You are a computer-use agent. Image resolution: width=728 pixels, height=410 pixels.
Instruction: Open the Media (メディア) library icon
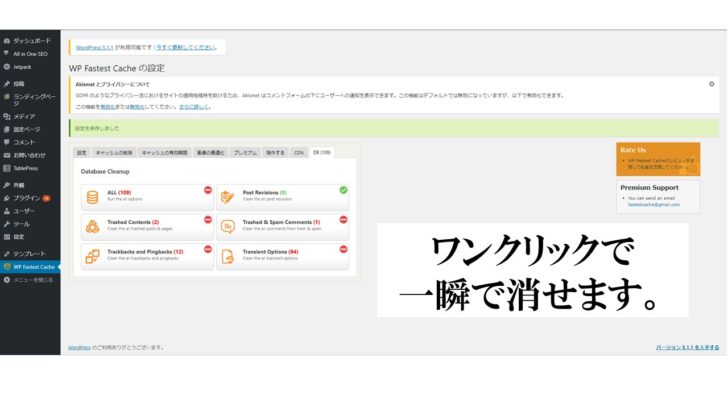coord(6,117)
